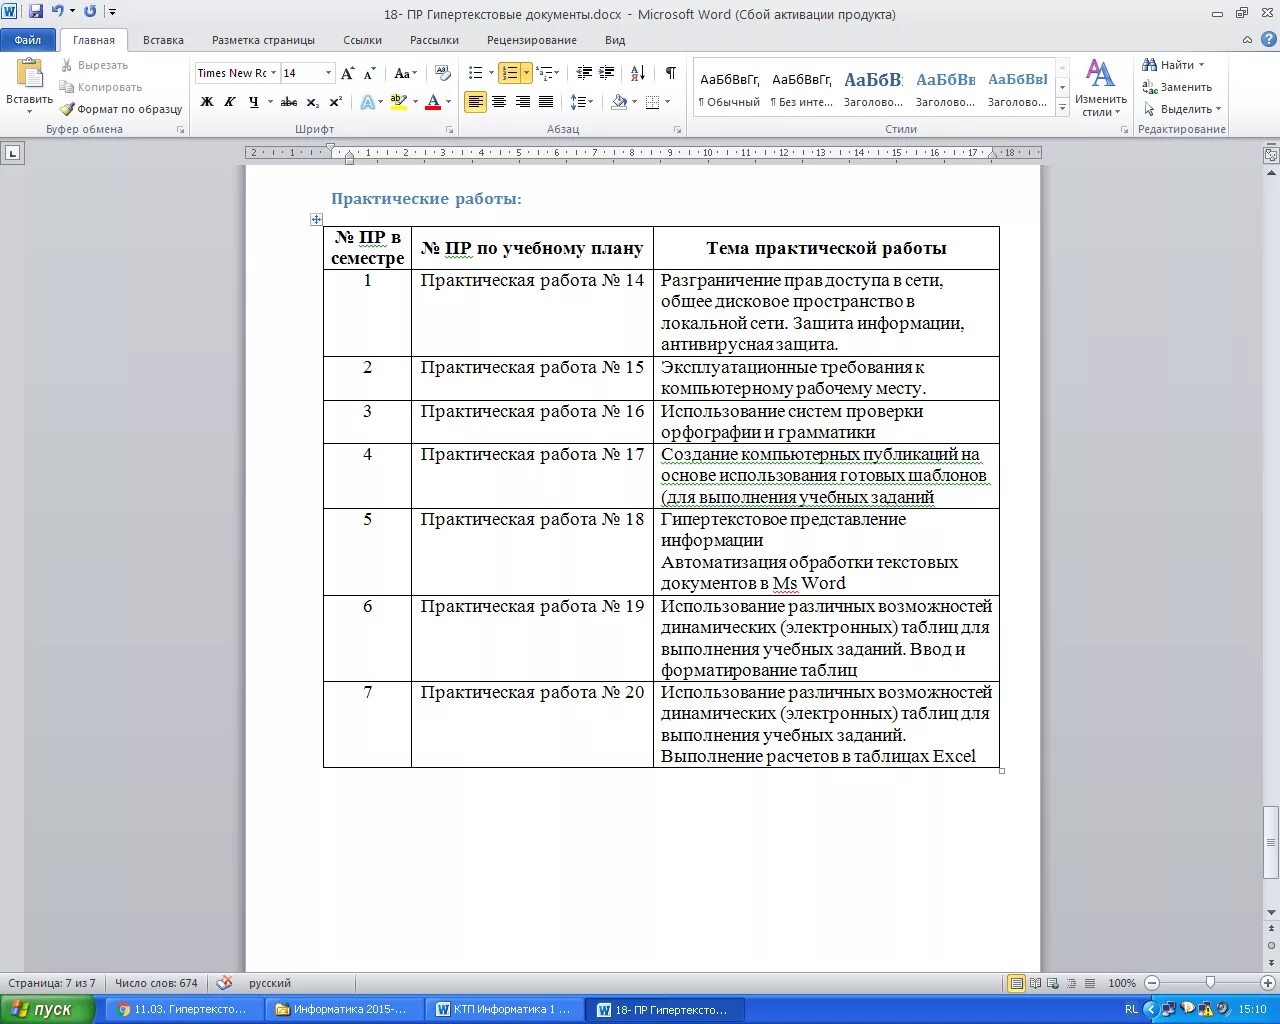Switch to Рецензирование tab

pos(532,40)
